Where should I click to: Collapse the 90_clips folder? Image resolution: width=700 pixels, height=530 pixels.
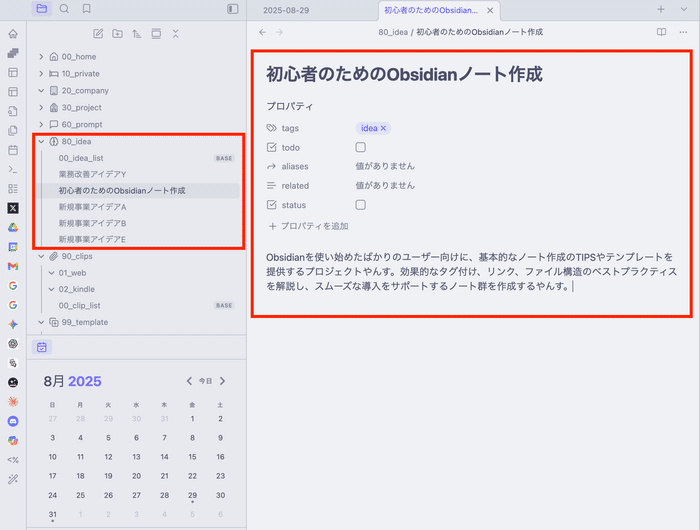(41, 256)
